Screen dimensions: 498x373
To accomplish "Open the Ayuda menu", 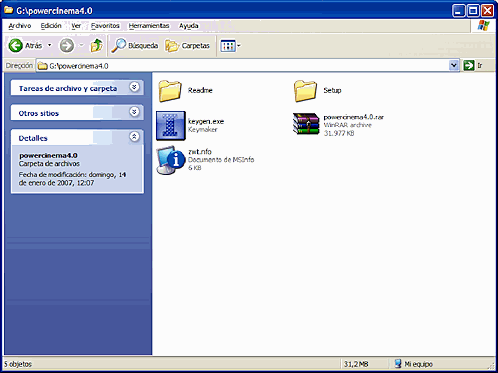I will tap(189, 26).
